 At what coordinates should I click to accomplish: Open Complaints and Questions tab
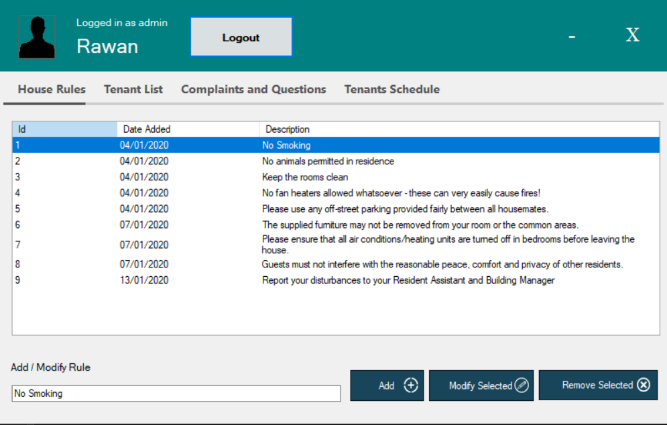(x=254, y=89)
